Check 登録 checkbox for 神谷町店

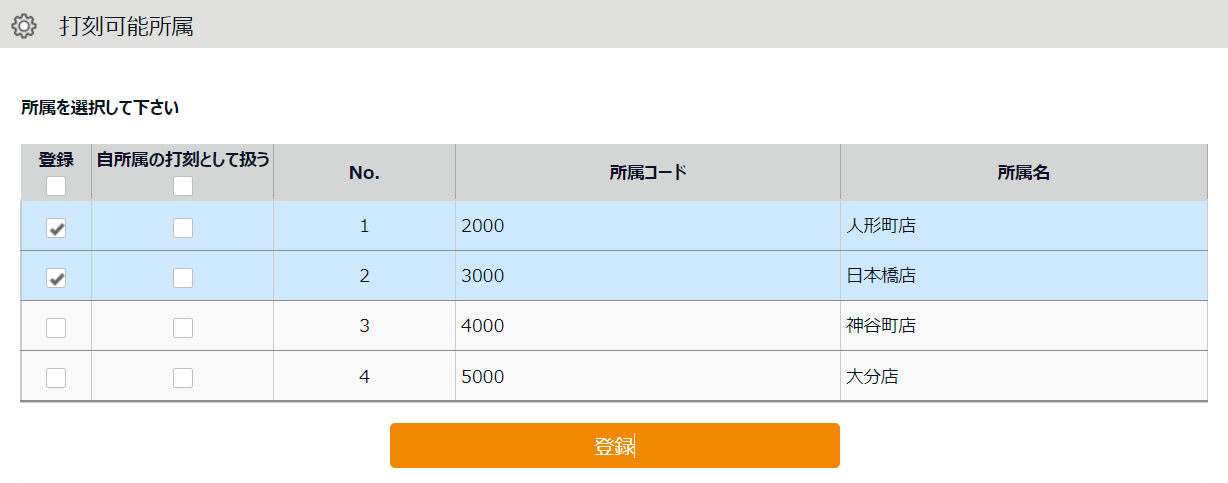(x=56, y=327)
